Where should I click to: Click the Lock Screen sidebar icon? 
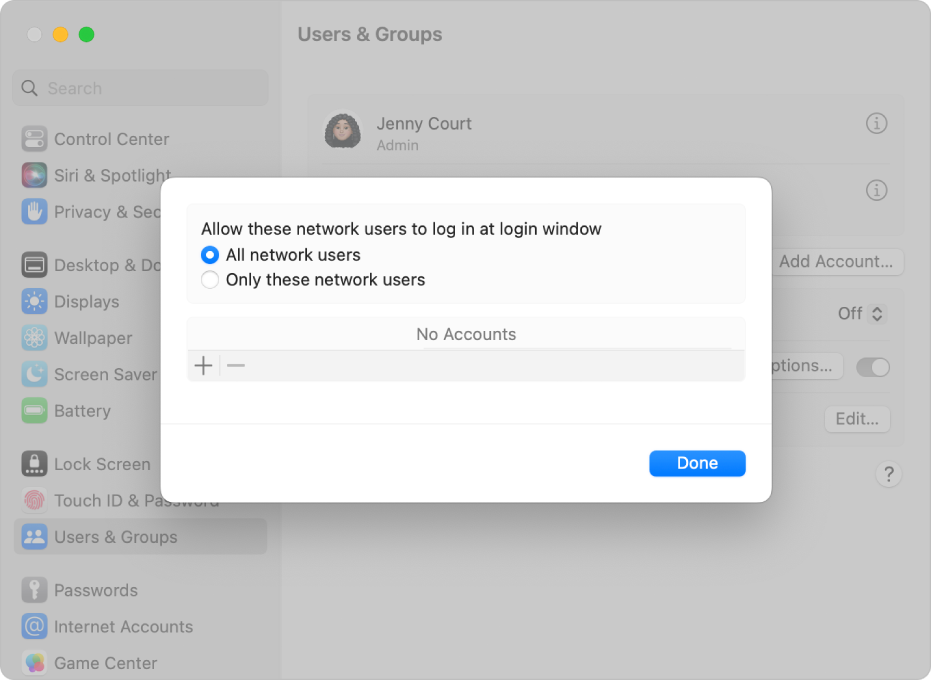pos(35,464)
